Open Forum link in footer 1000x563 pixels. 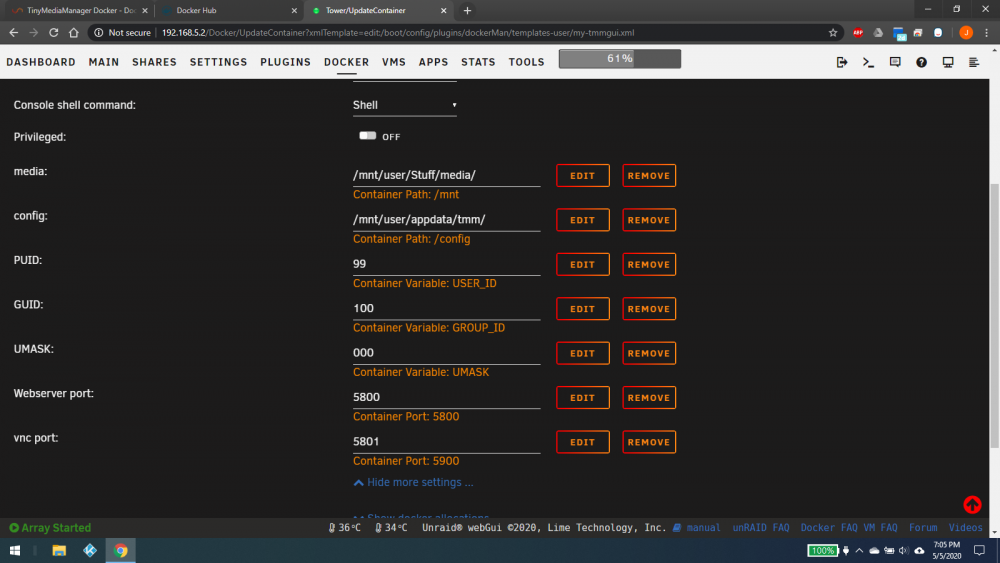pyautogui.click(x=923, y=527)
